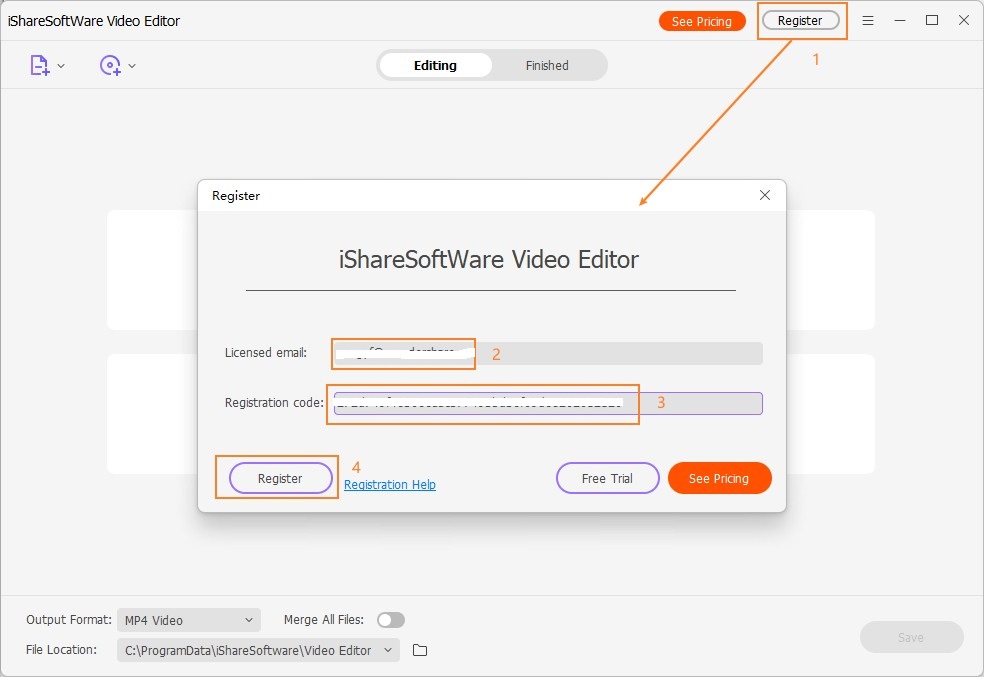Open the File Location dropdown
The height and width of the screenshot is (677, 984).
click(258, 650)
